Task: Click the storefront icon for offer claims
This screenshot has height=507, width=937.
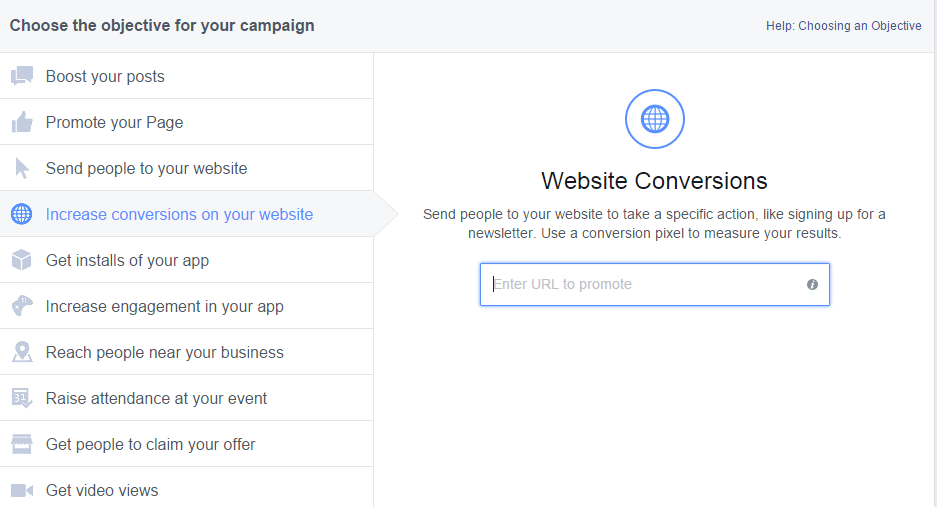Action: [x=22, y=444]
